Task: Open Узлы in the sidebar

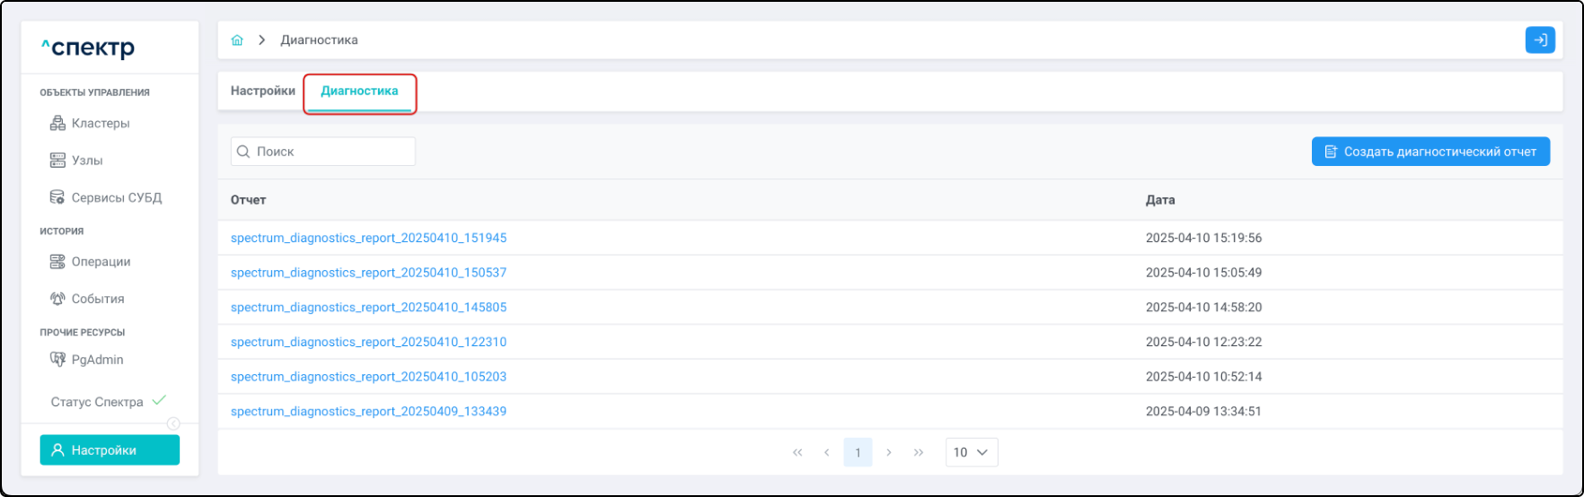Action: tap(87, 160)
